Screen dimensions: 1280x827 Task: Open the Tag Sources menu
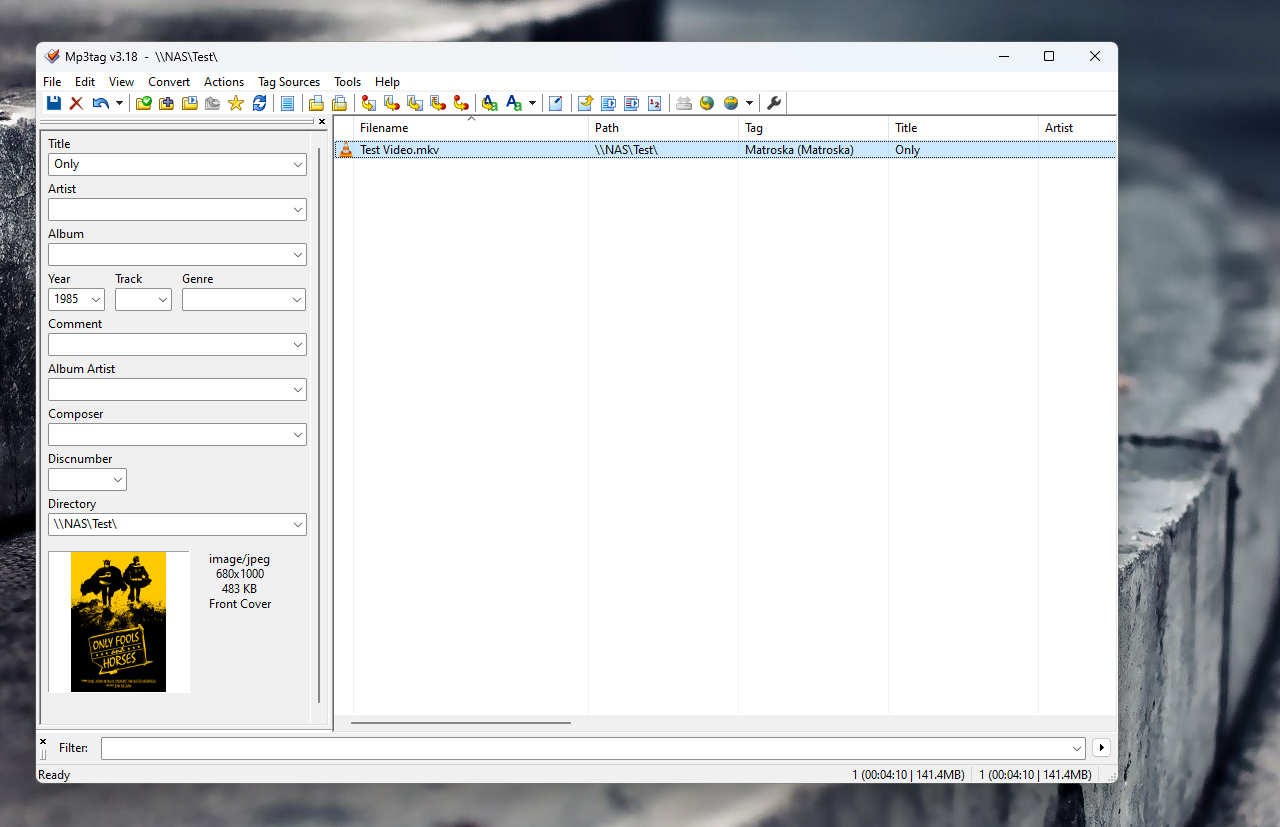[x=288, y=82]
